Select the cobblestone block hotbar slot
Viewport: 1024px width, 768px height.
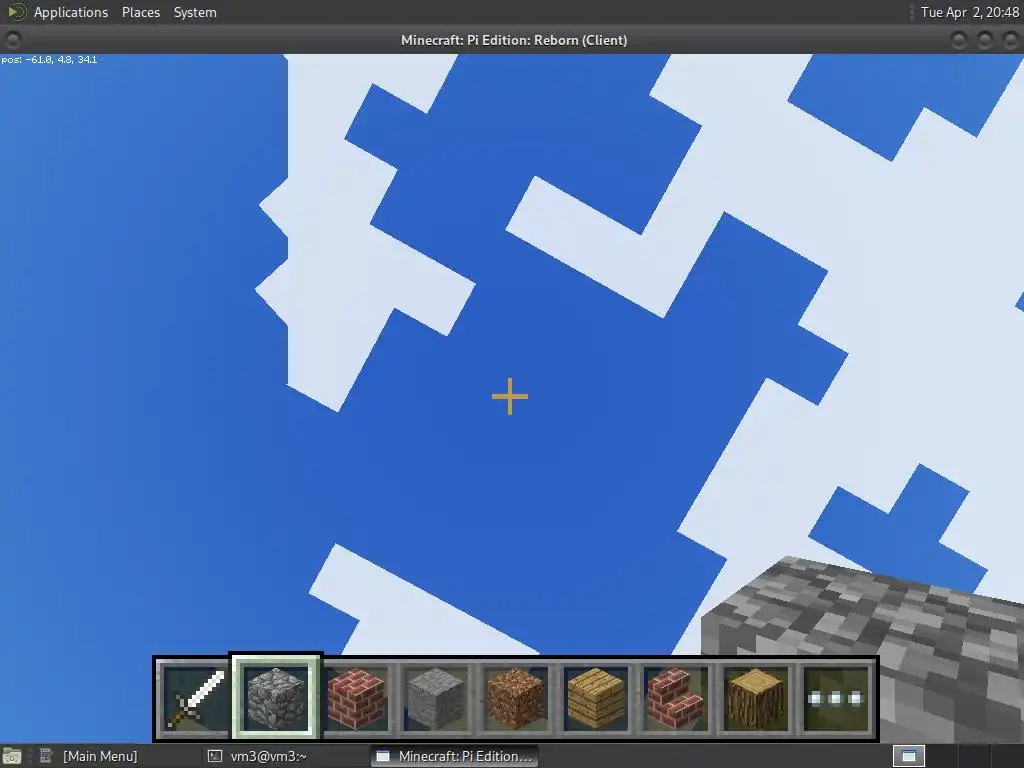point(275,698)
